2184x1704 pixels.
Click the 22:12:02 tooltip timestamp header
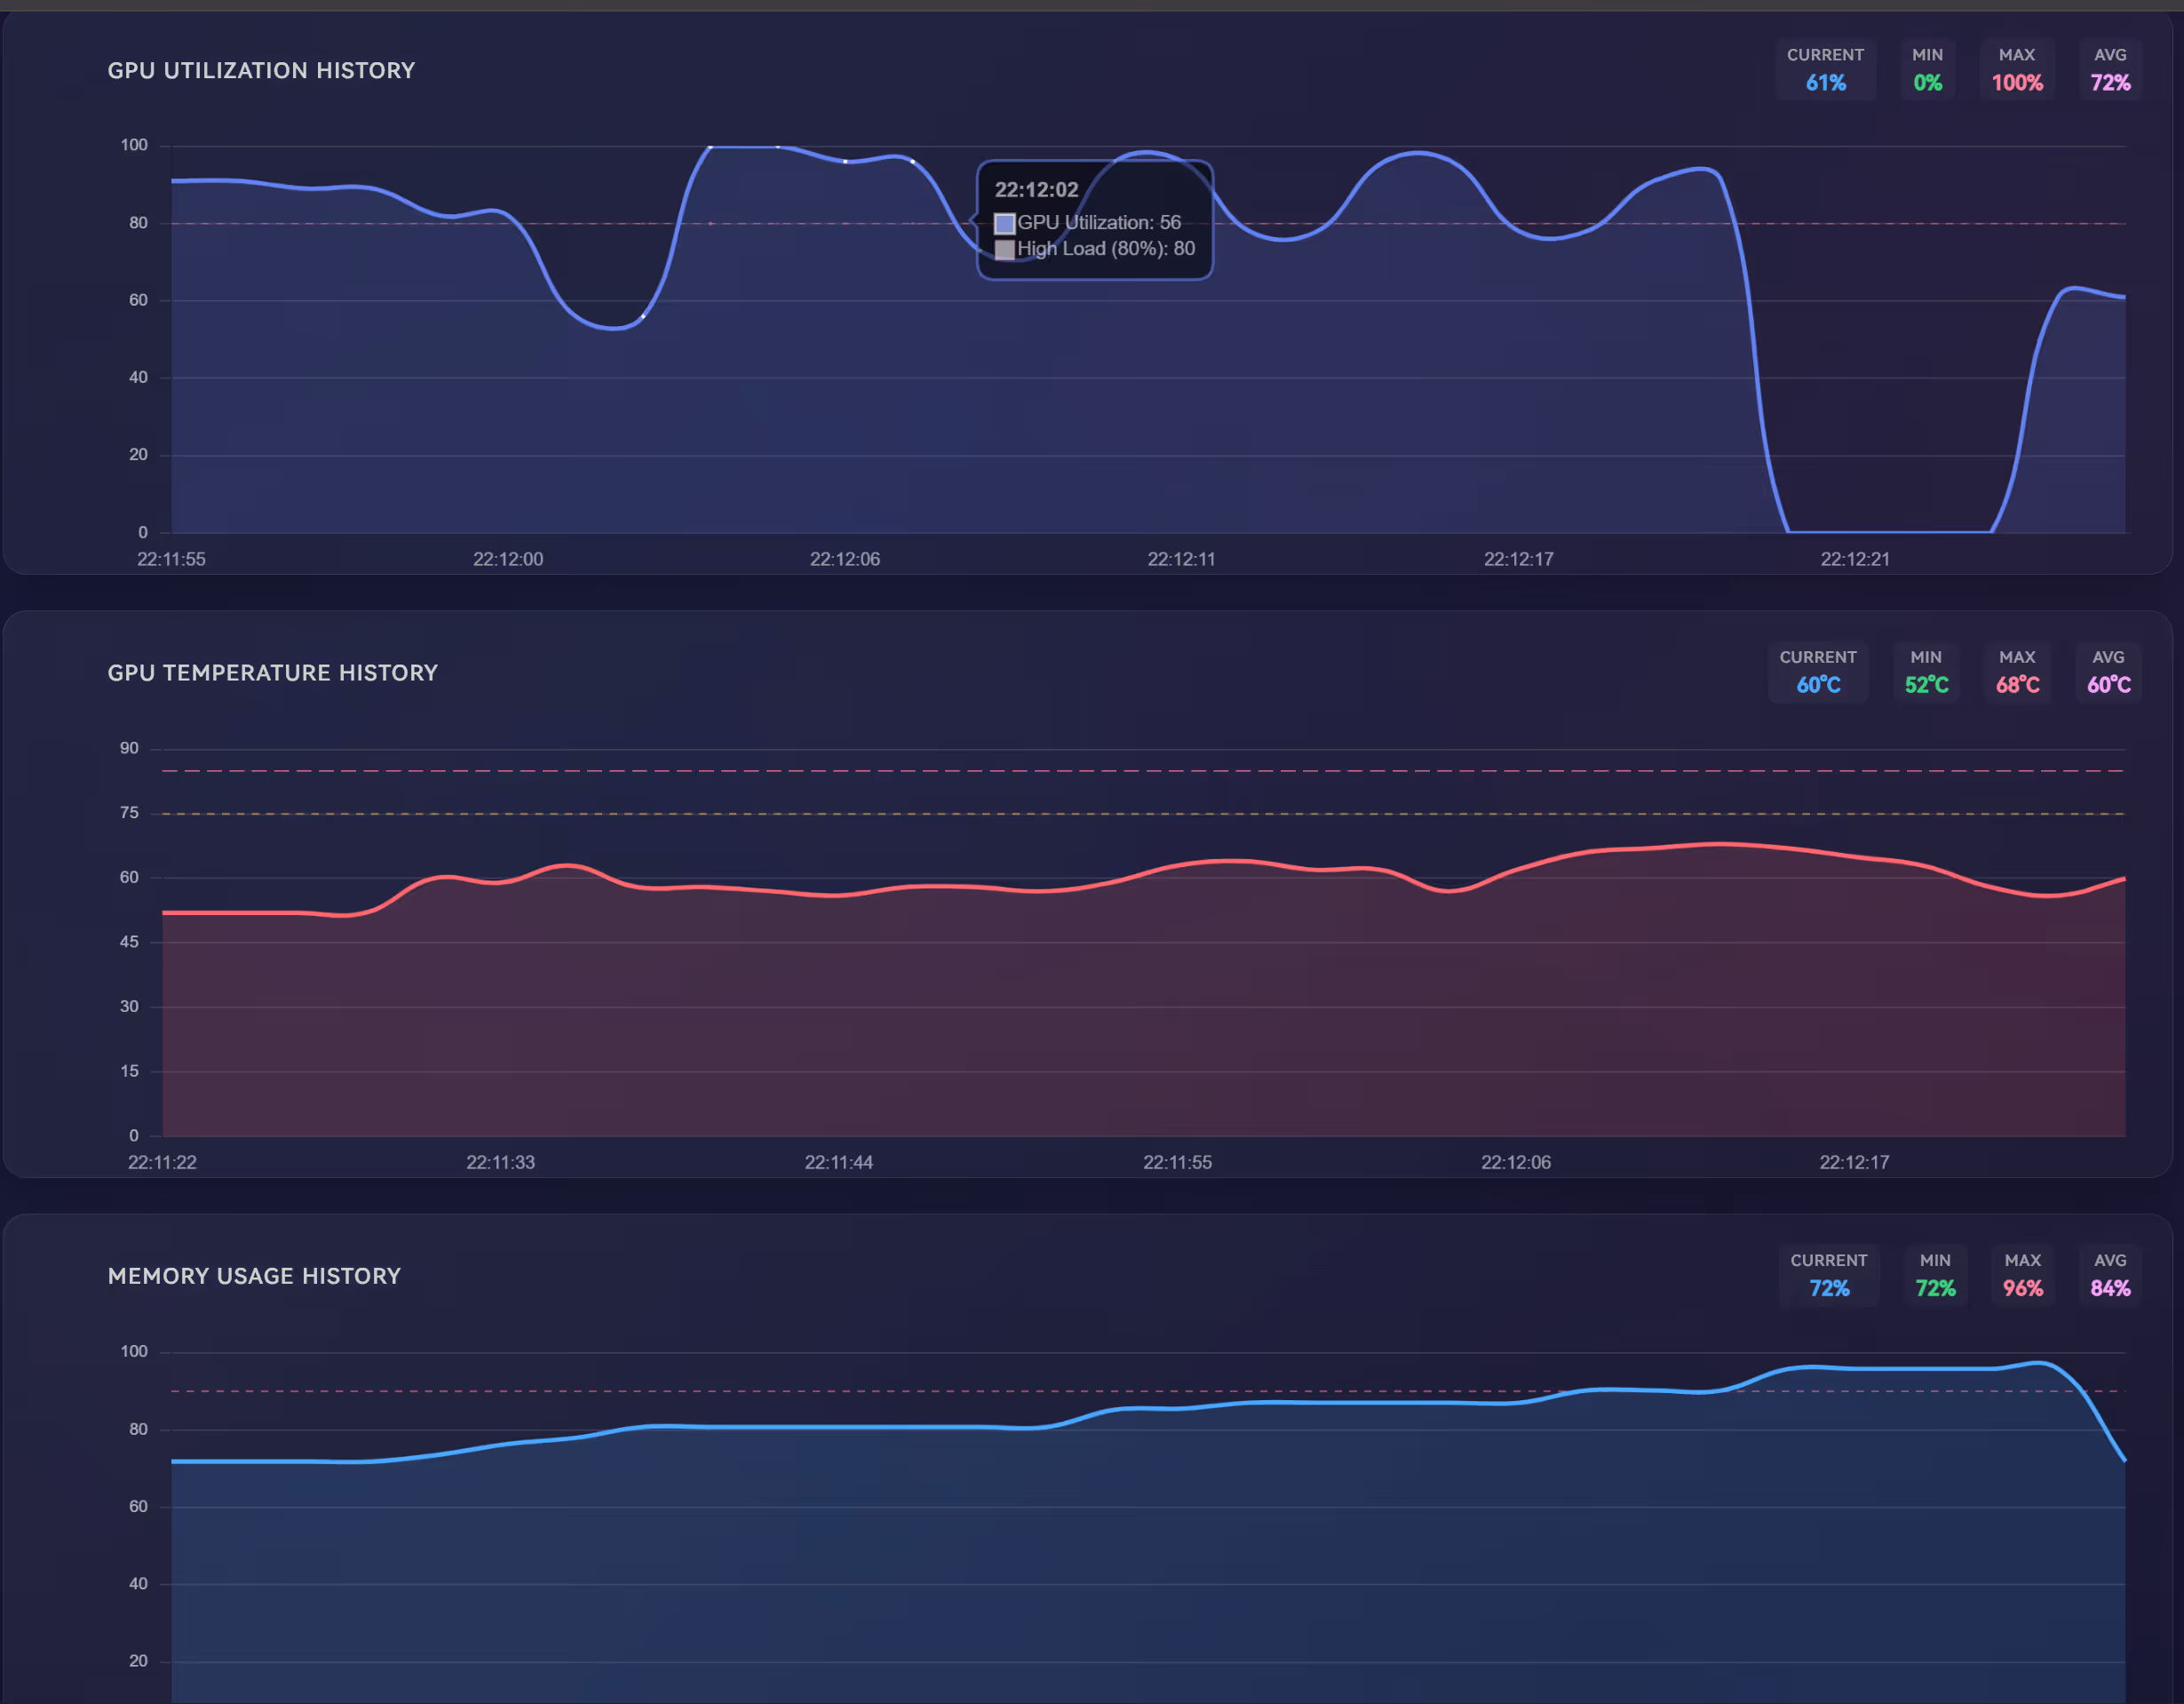coord(1036,190)
